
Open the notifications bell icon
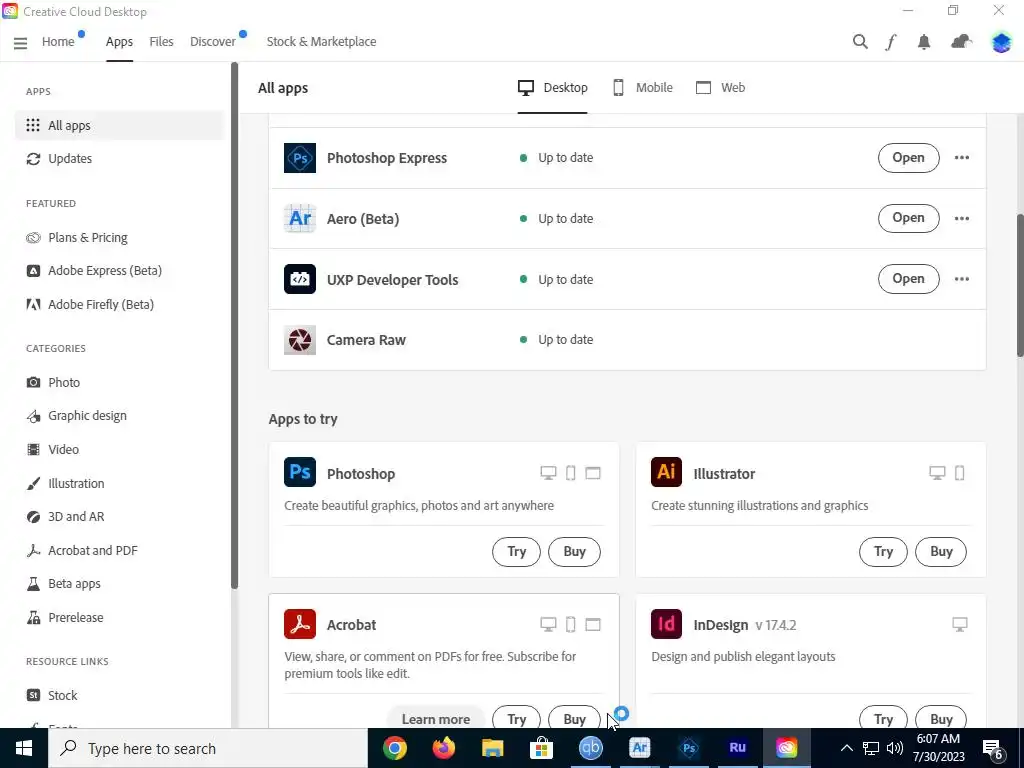click(923, 42)
